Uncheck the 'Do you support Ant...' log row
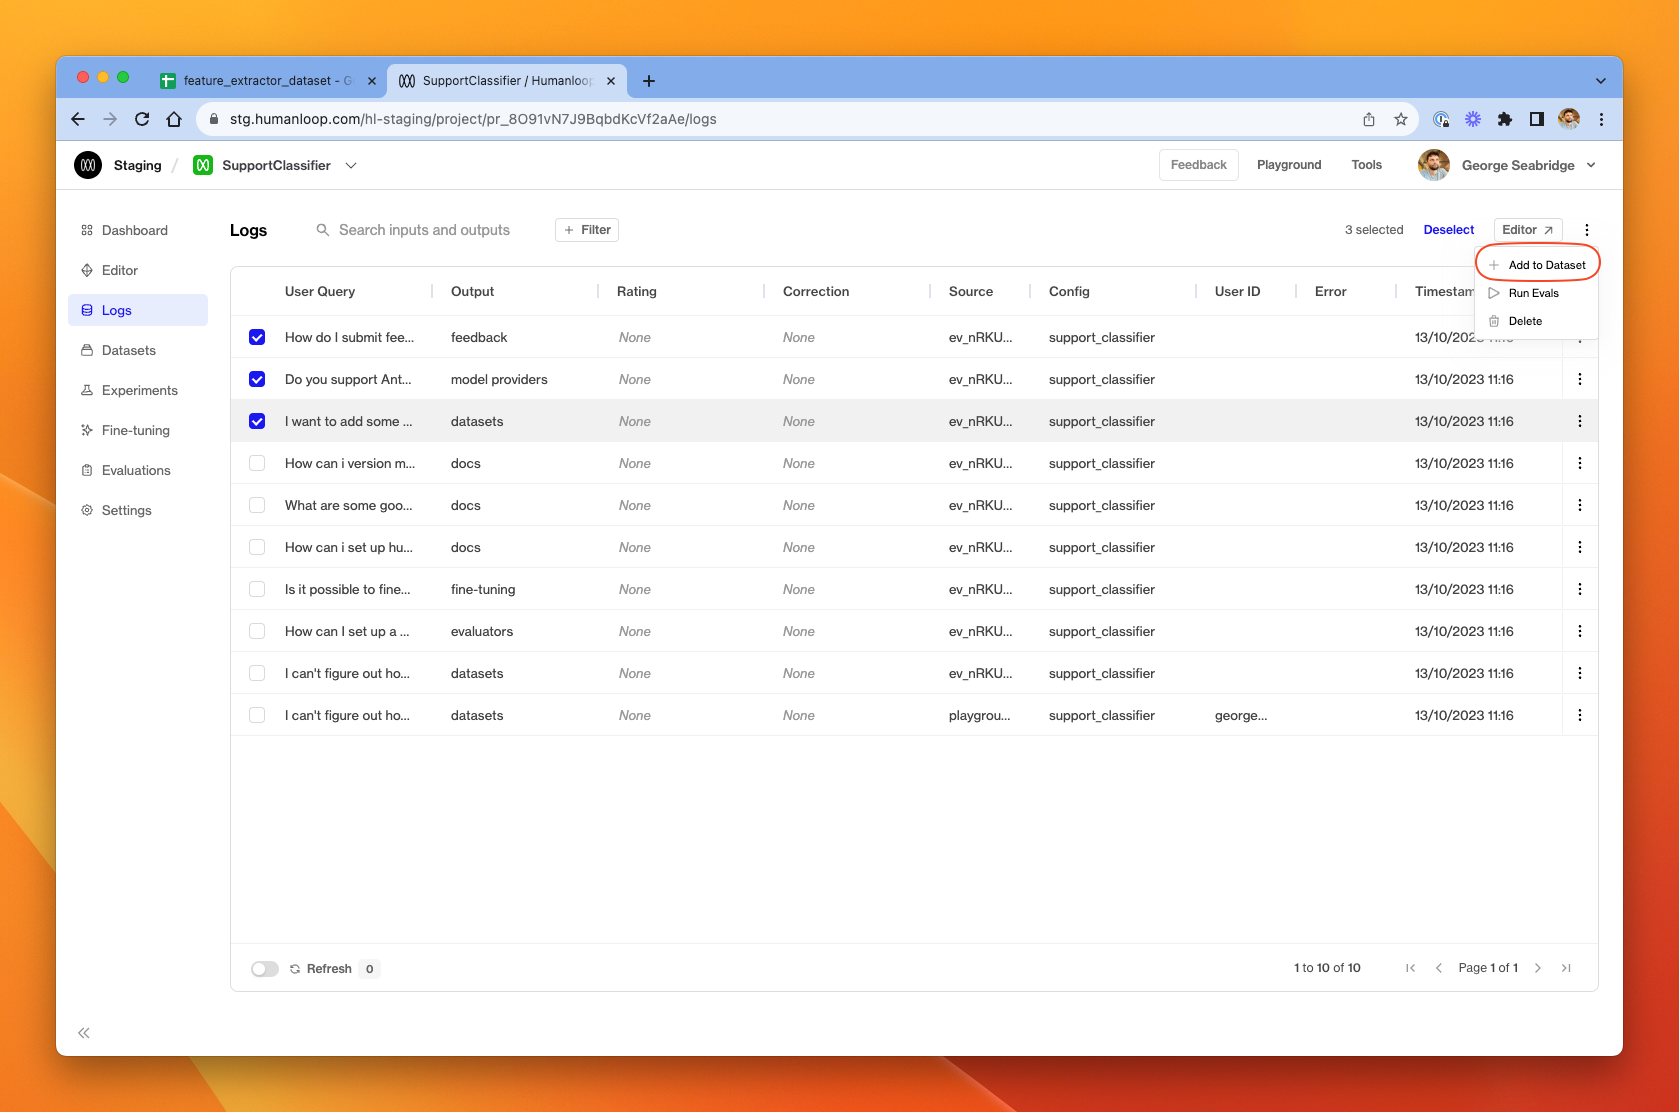The height and width of the screenshot is (1112, 1679). point(257,379)
